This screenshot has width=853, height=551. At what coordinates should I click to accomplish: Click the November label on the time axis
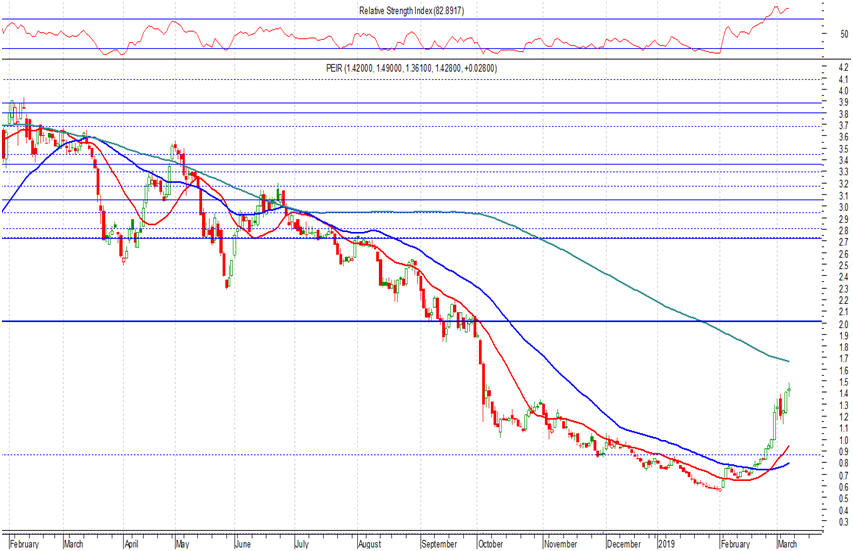pos(561,544)
